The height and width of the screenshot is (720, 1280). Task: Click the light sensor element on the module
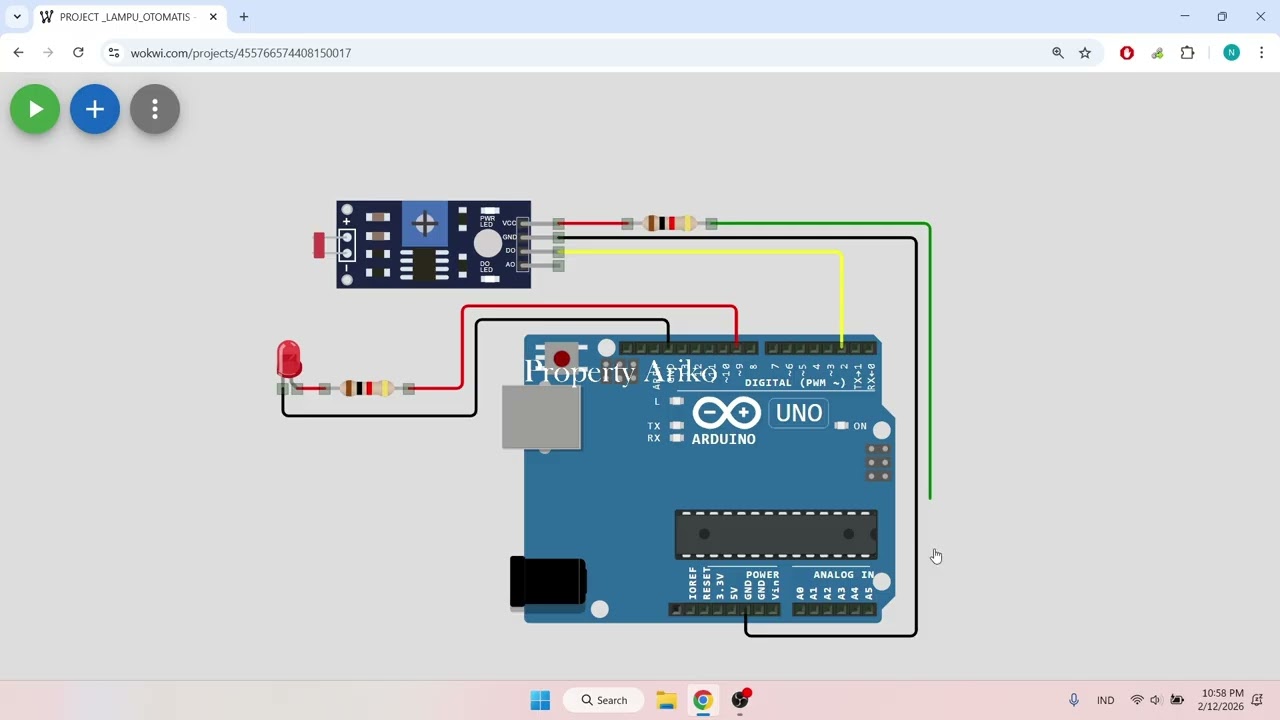point(320,245)
